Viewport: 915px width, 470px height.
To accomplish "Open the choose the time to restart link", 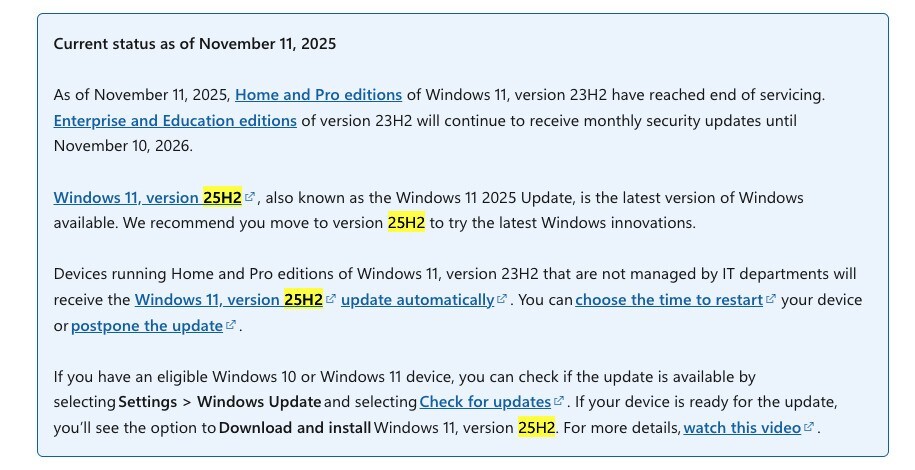I will pos(668,300).
